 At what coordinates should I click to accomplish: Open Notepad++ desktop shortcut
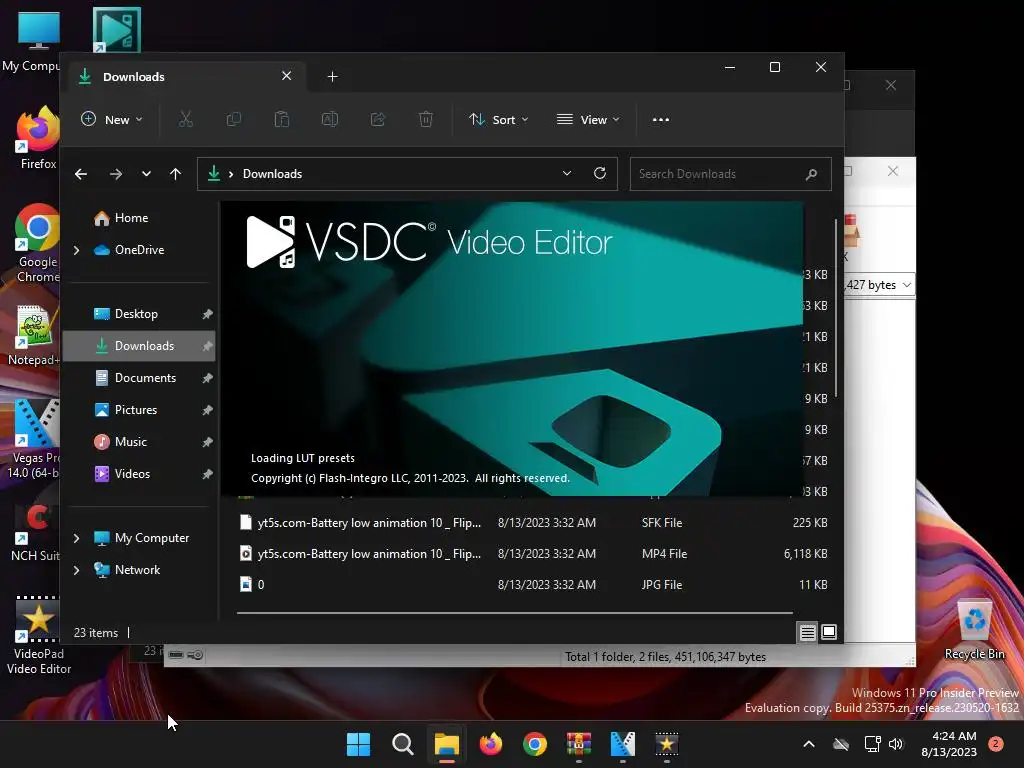pyautogui.click(x=33, y=336)
